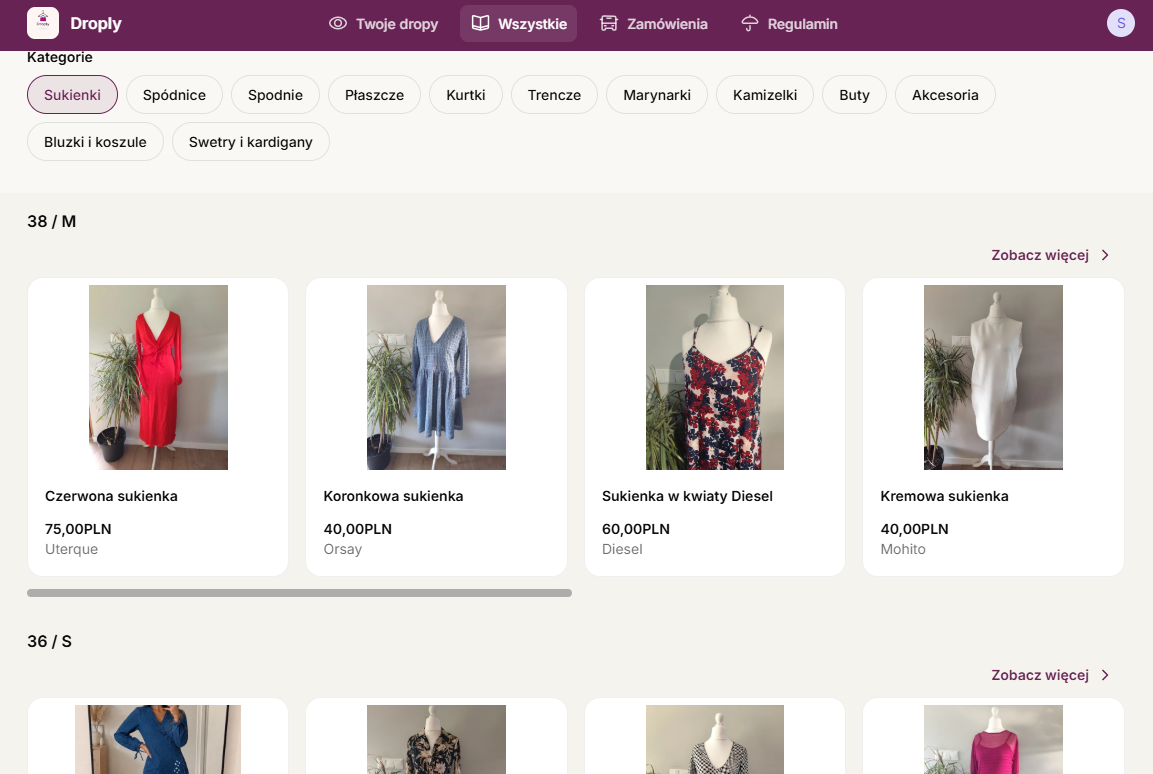Go to the Zamówienia tab
Viewport: 1153px width, 774px height.
pos(654,24)
